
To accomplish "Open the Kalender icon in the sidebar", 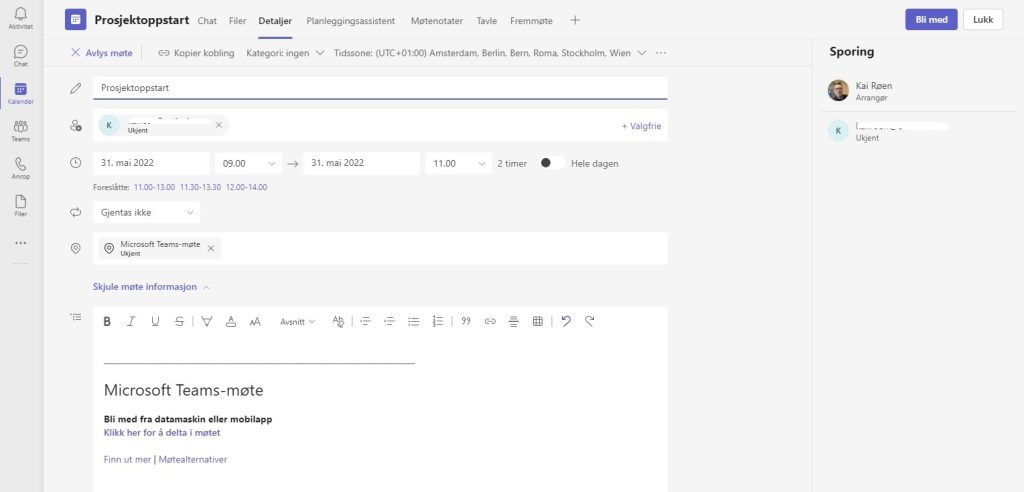I will coord(21,93).
